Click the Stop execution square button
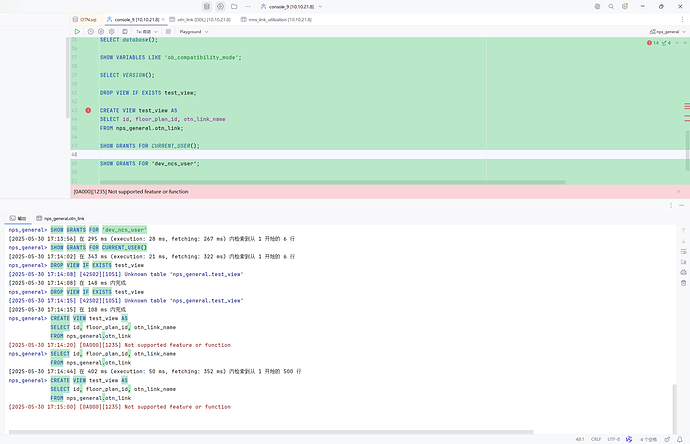Screen dimensions: 690x444 tap(168, 32)
